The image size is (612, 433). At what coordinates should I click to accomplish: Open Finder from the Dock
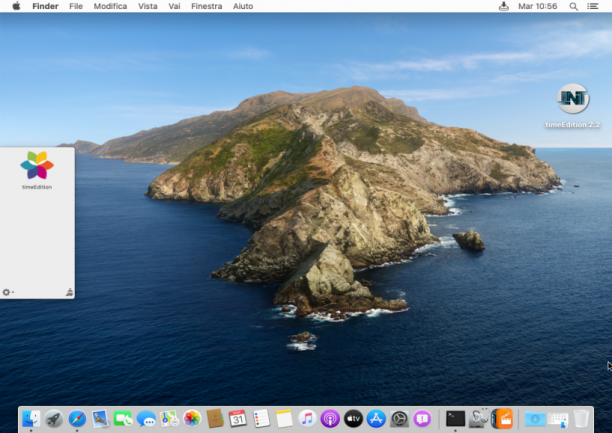[31, 419]
